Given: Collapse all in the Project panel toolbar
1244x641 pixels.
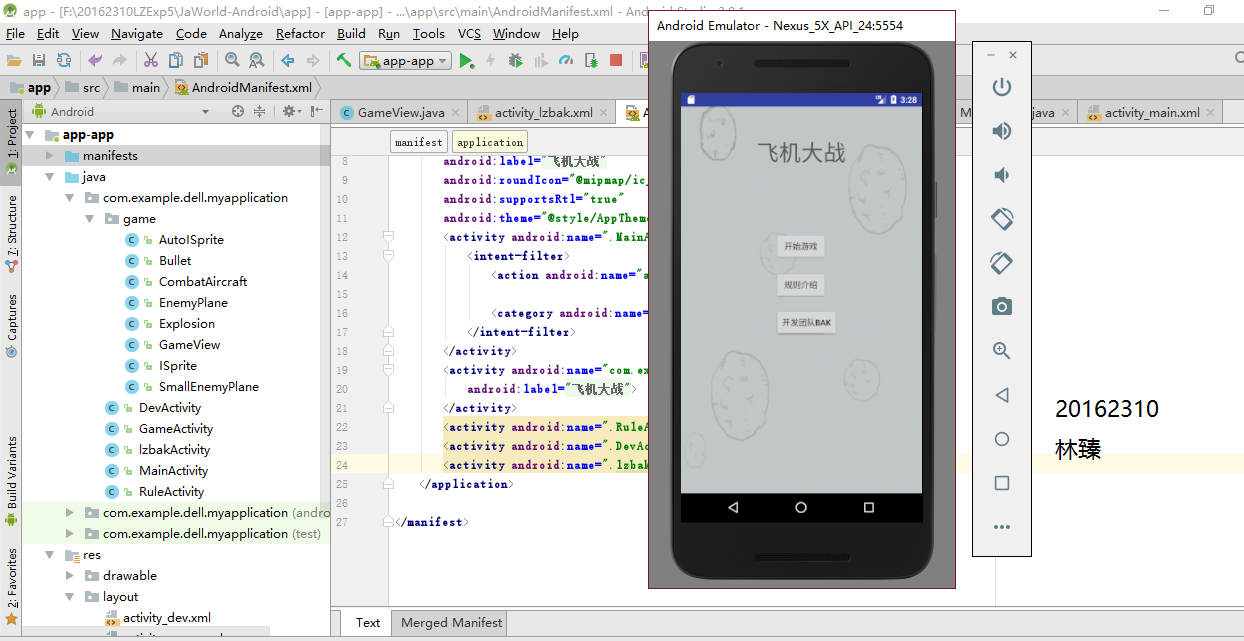Looking at the screenshot, I should click(259, 112).
